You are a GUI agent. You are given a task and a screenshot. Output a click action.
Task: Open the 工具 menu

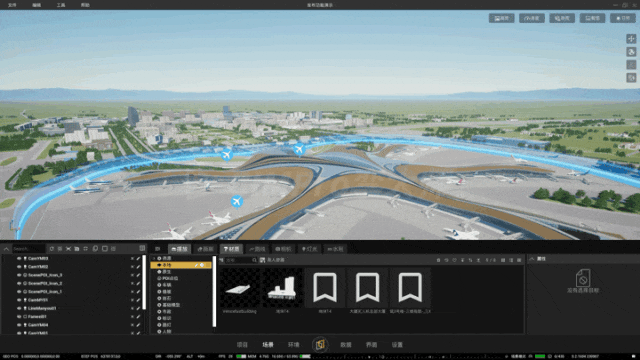click(61, 5)
